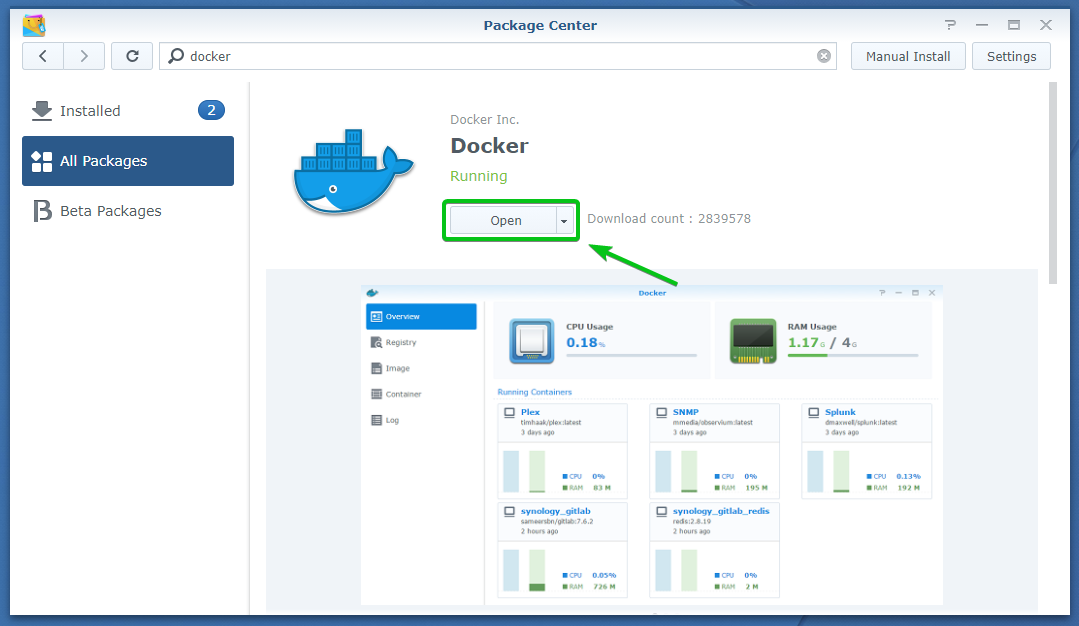Click the Package Center app icon

(34, 25)
